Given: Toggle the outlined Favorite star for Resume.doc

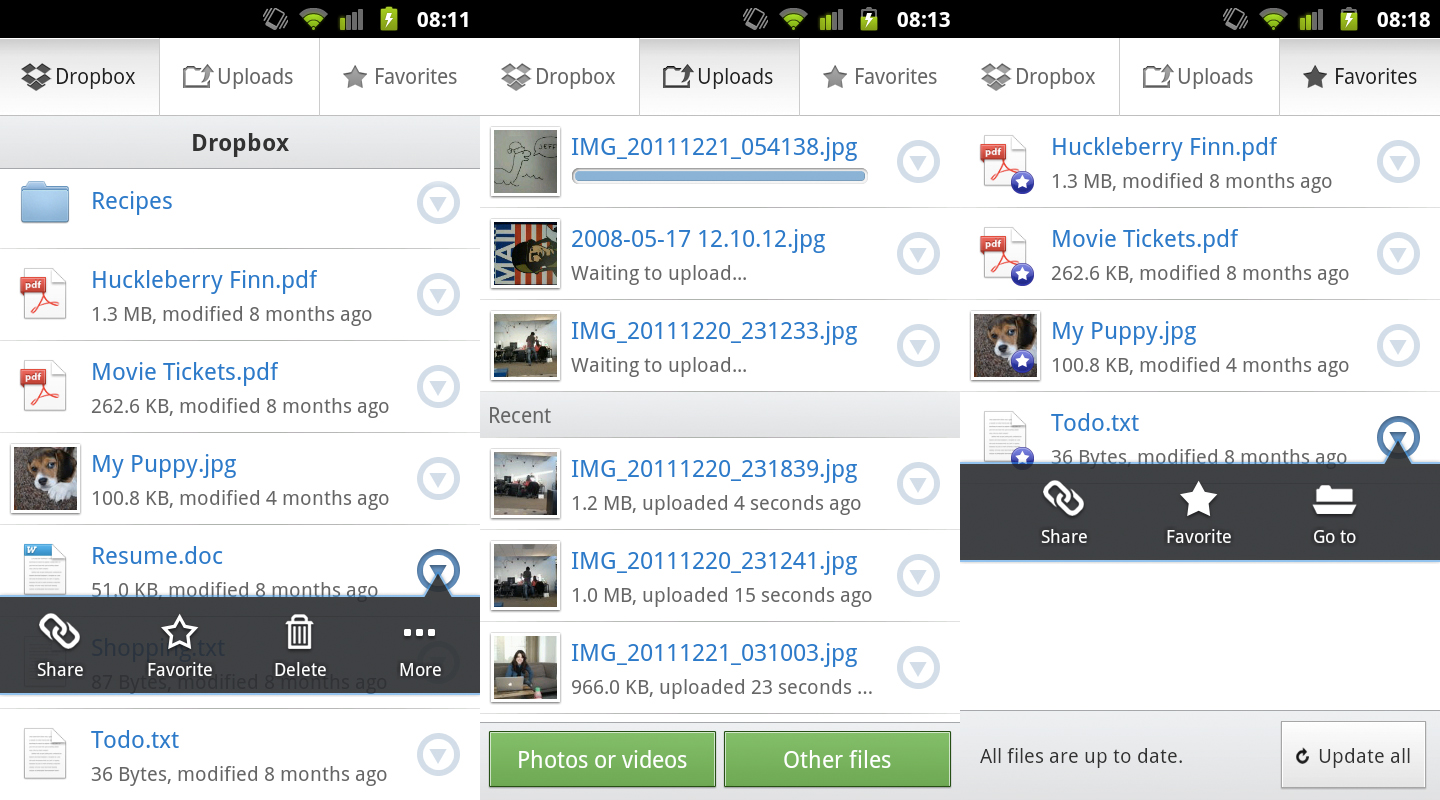Looking at the screenshot, I should point(179,634).
